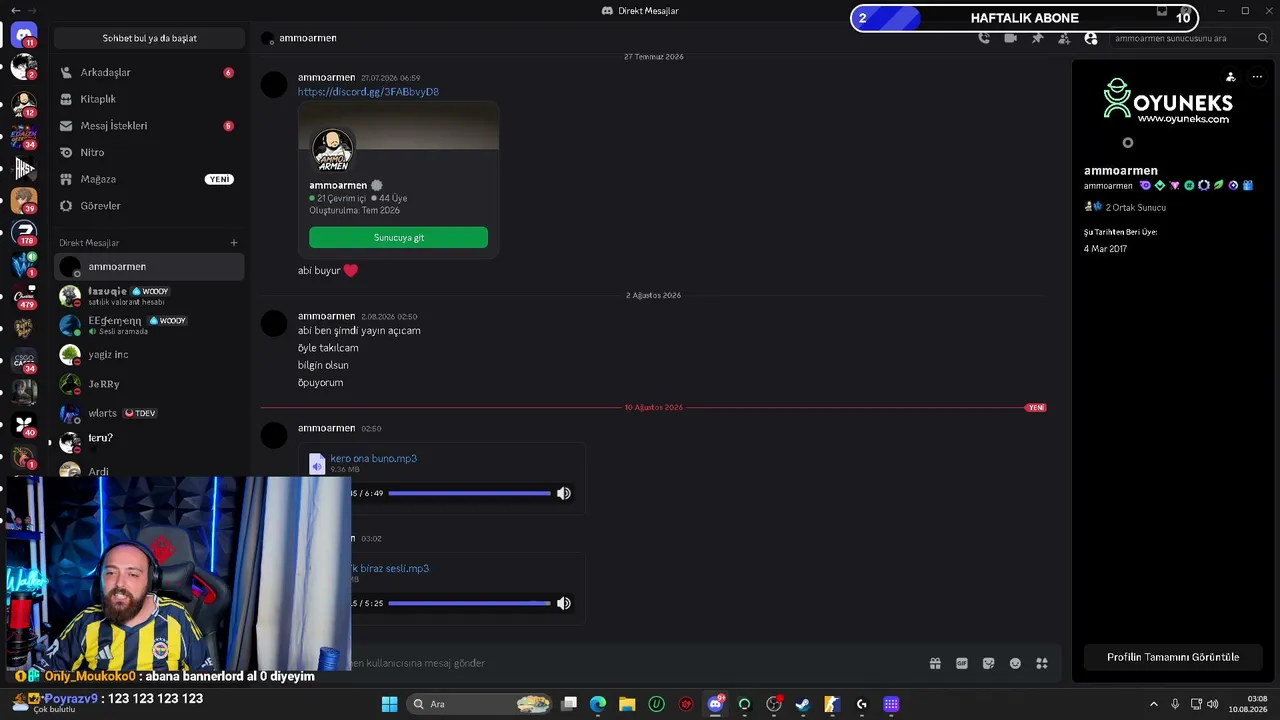Image resolution: width=1280 pixels, height=720 pixels.
Task: Open pinned messages with the pin icon
Action: 1037,38
